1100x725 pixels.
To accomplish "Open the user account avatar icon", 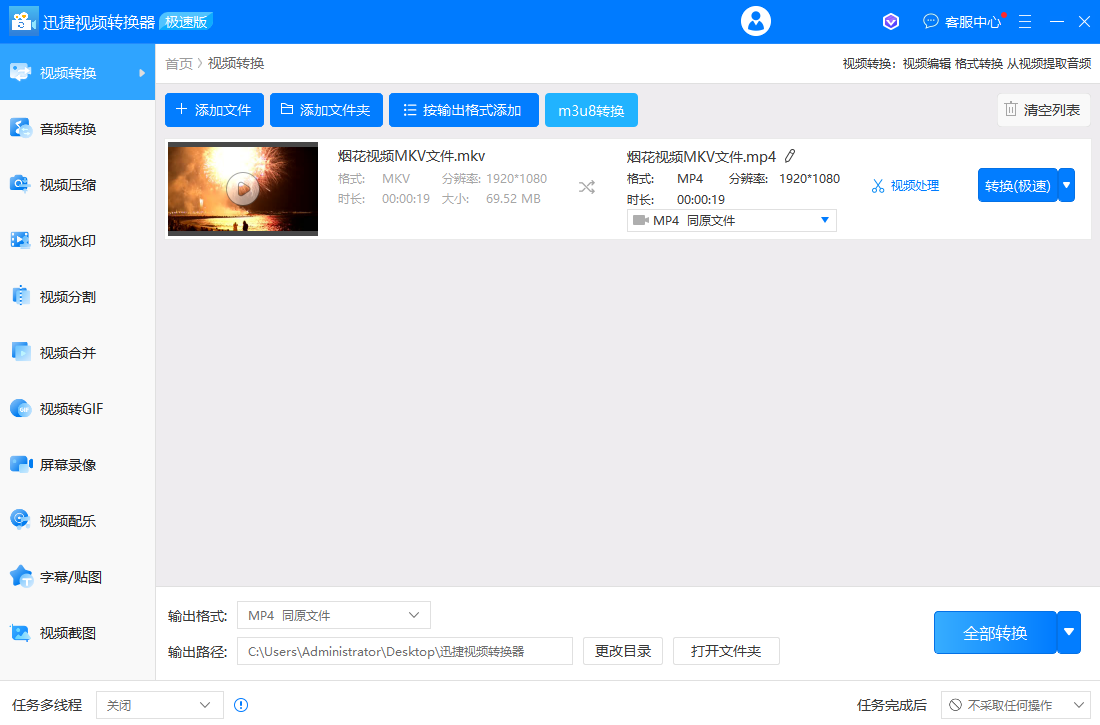I will pos(756,22).
